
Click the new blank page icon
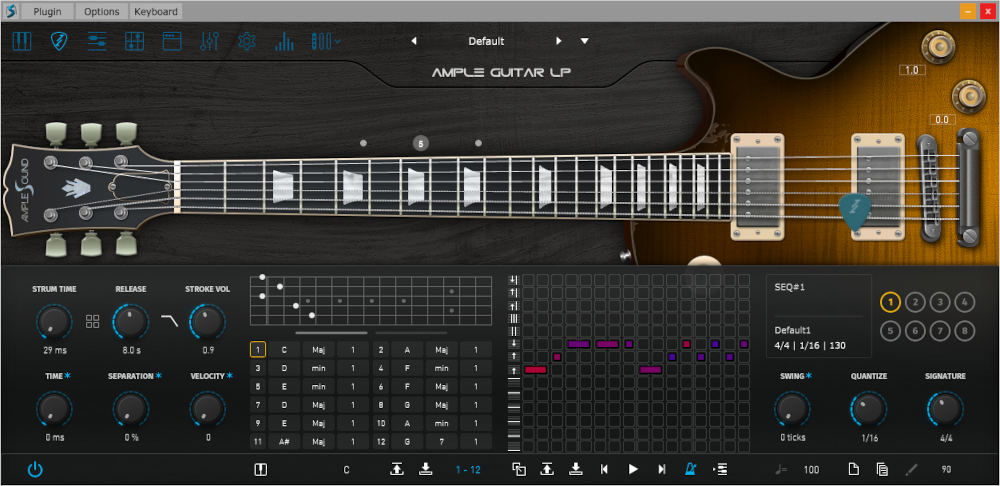[853, 470]
